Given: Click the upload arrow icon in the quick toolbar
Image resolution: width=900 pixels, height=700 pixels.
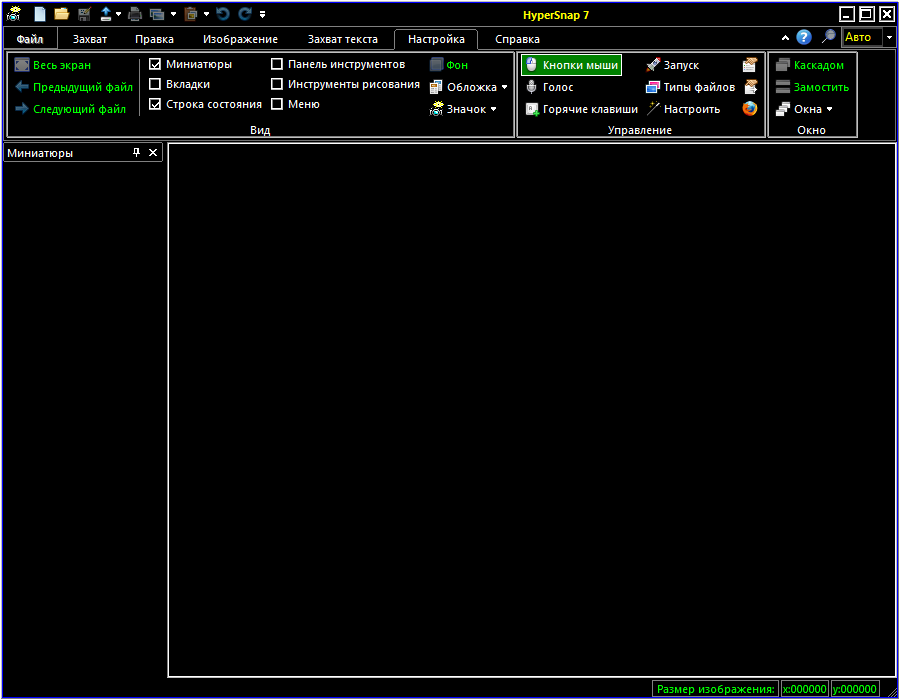Looking at the screenshot, I should (x=106, y=14).
